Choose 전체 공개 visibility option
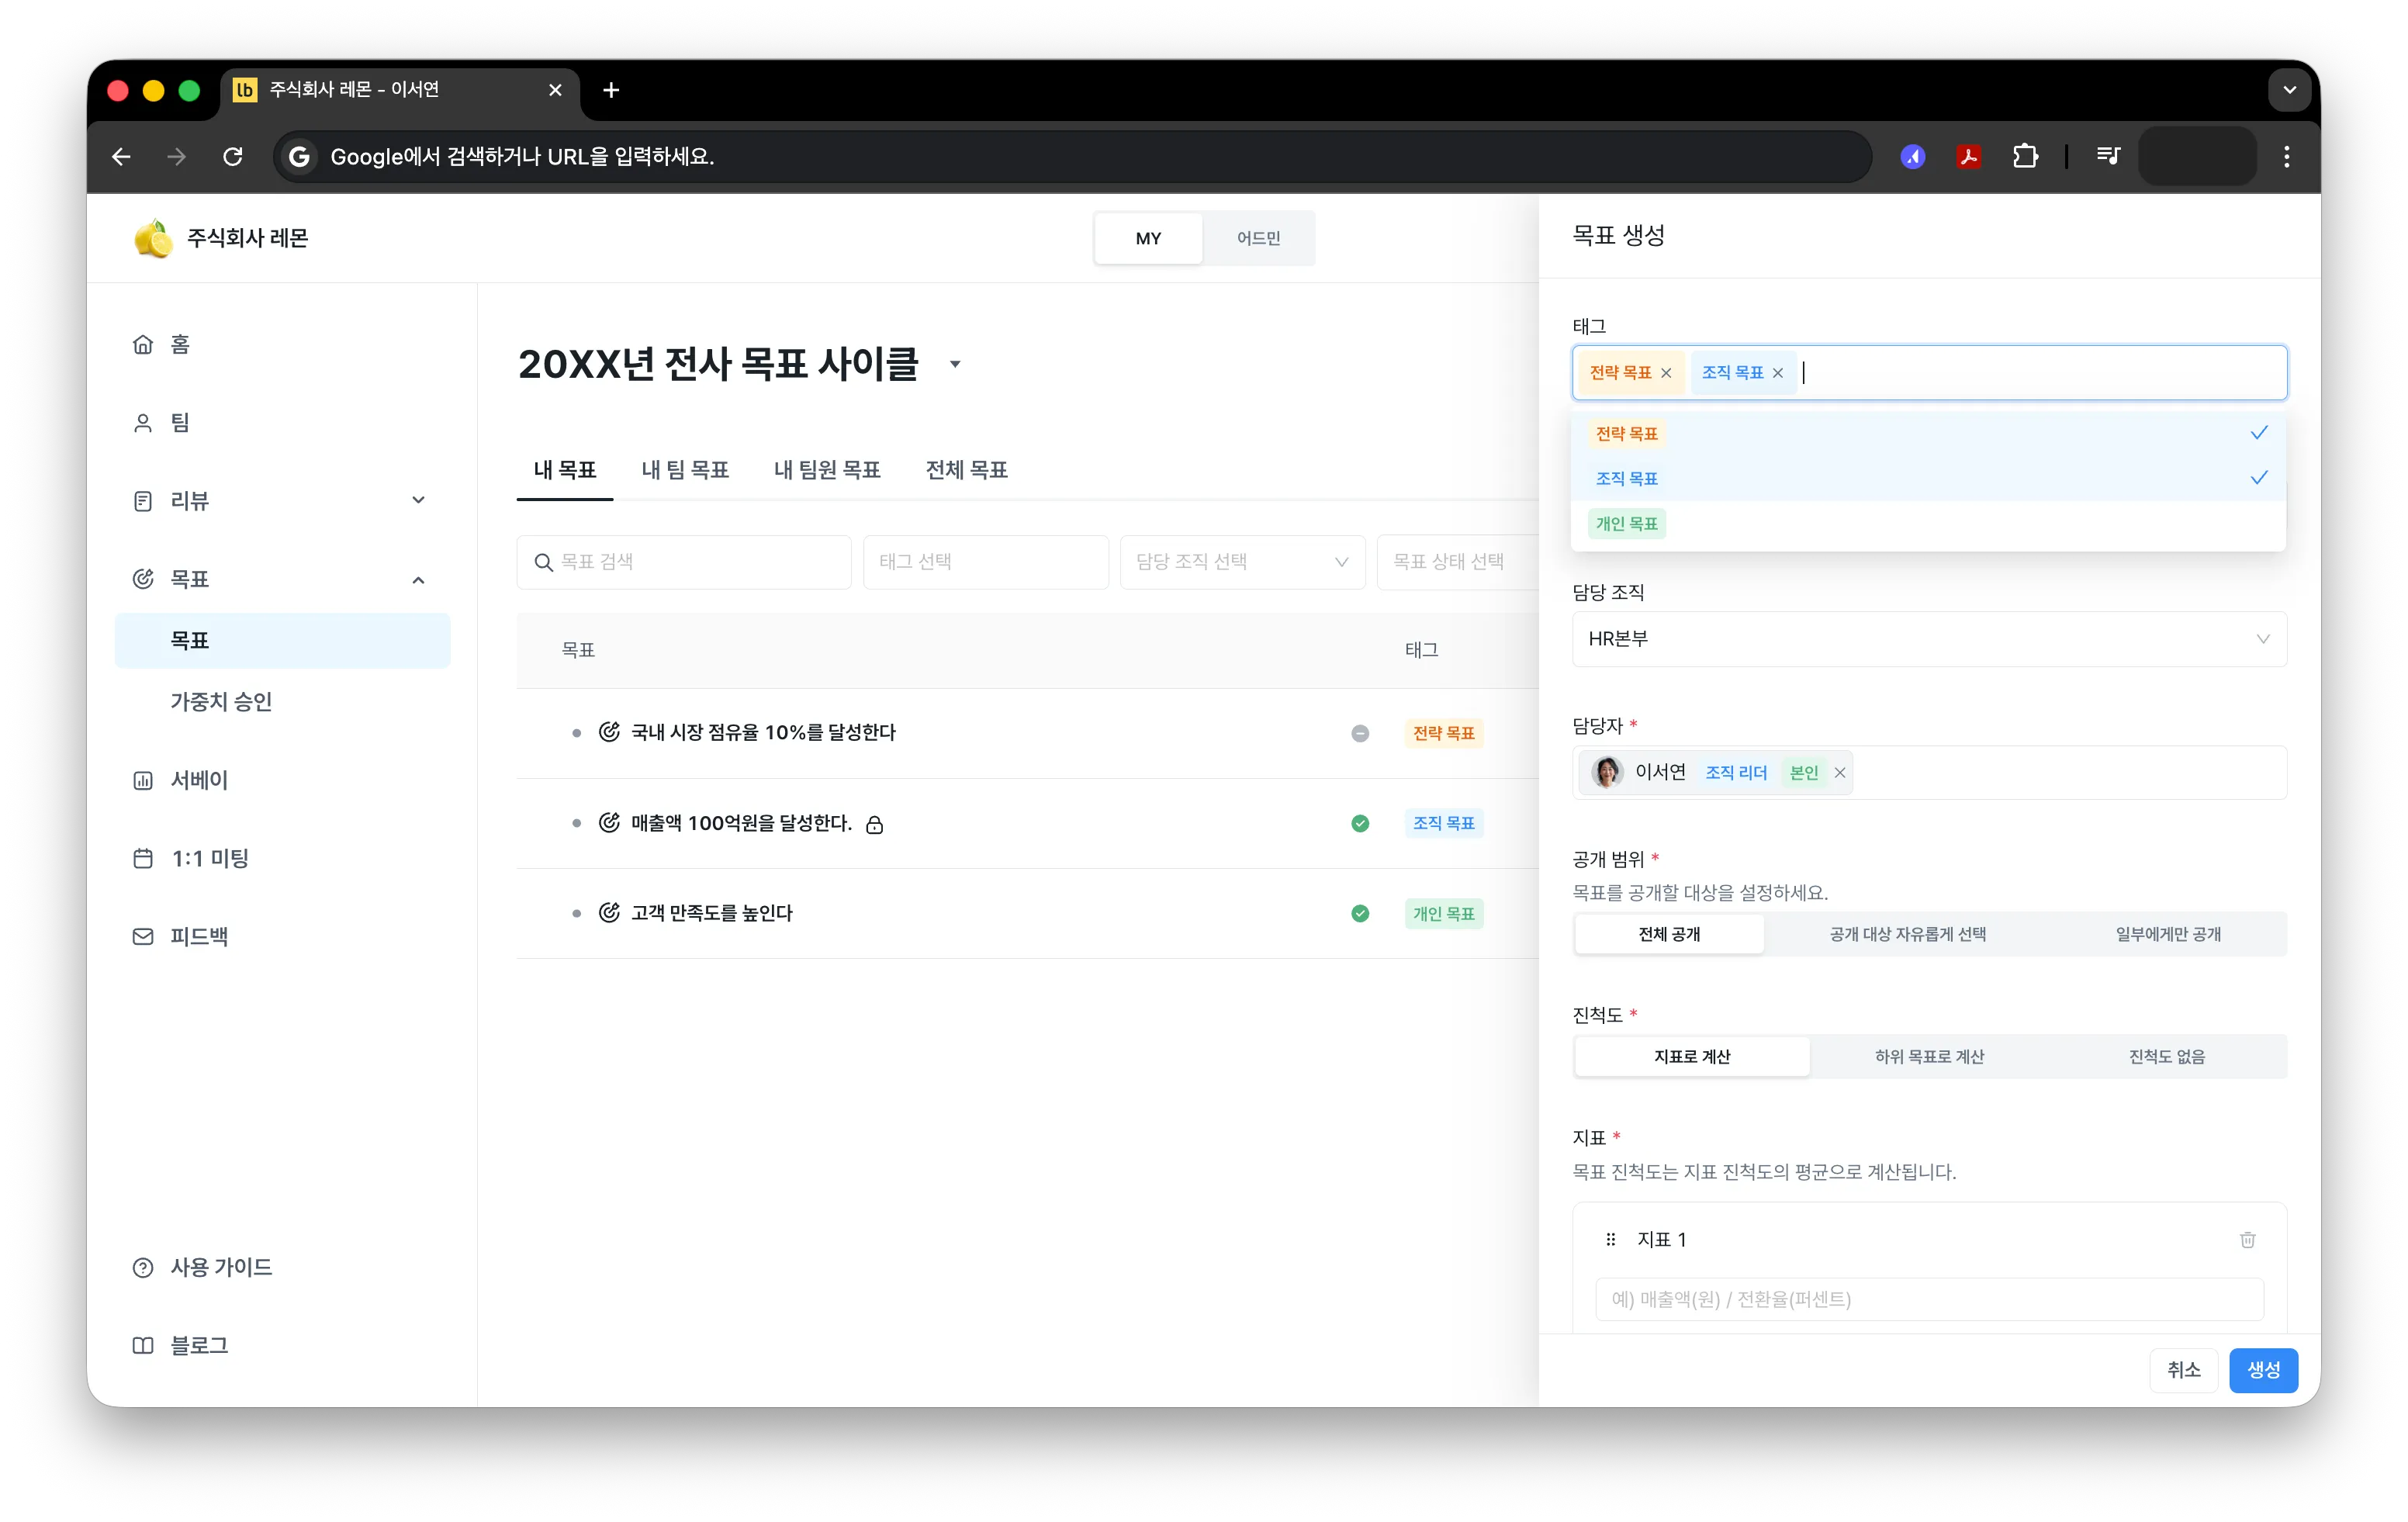 pos(1669,934)
